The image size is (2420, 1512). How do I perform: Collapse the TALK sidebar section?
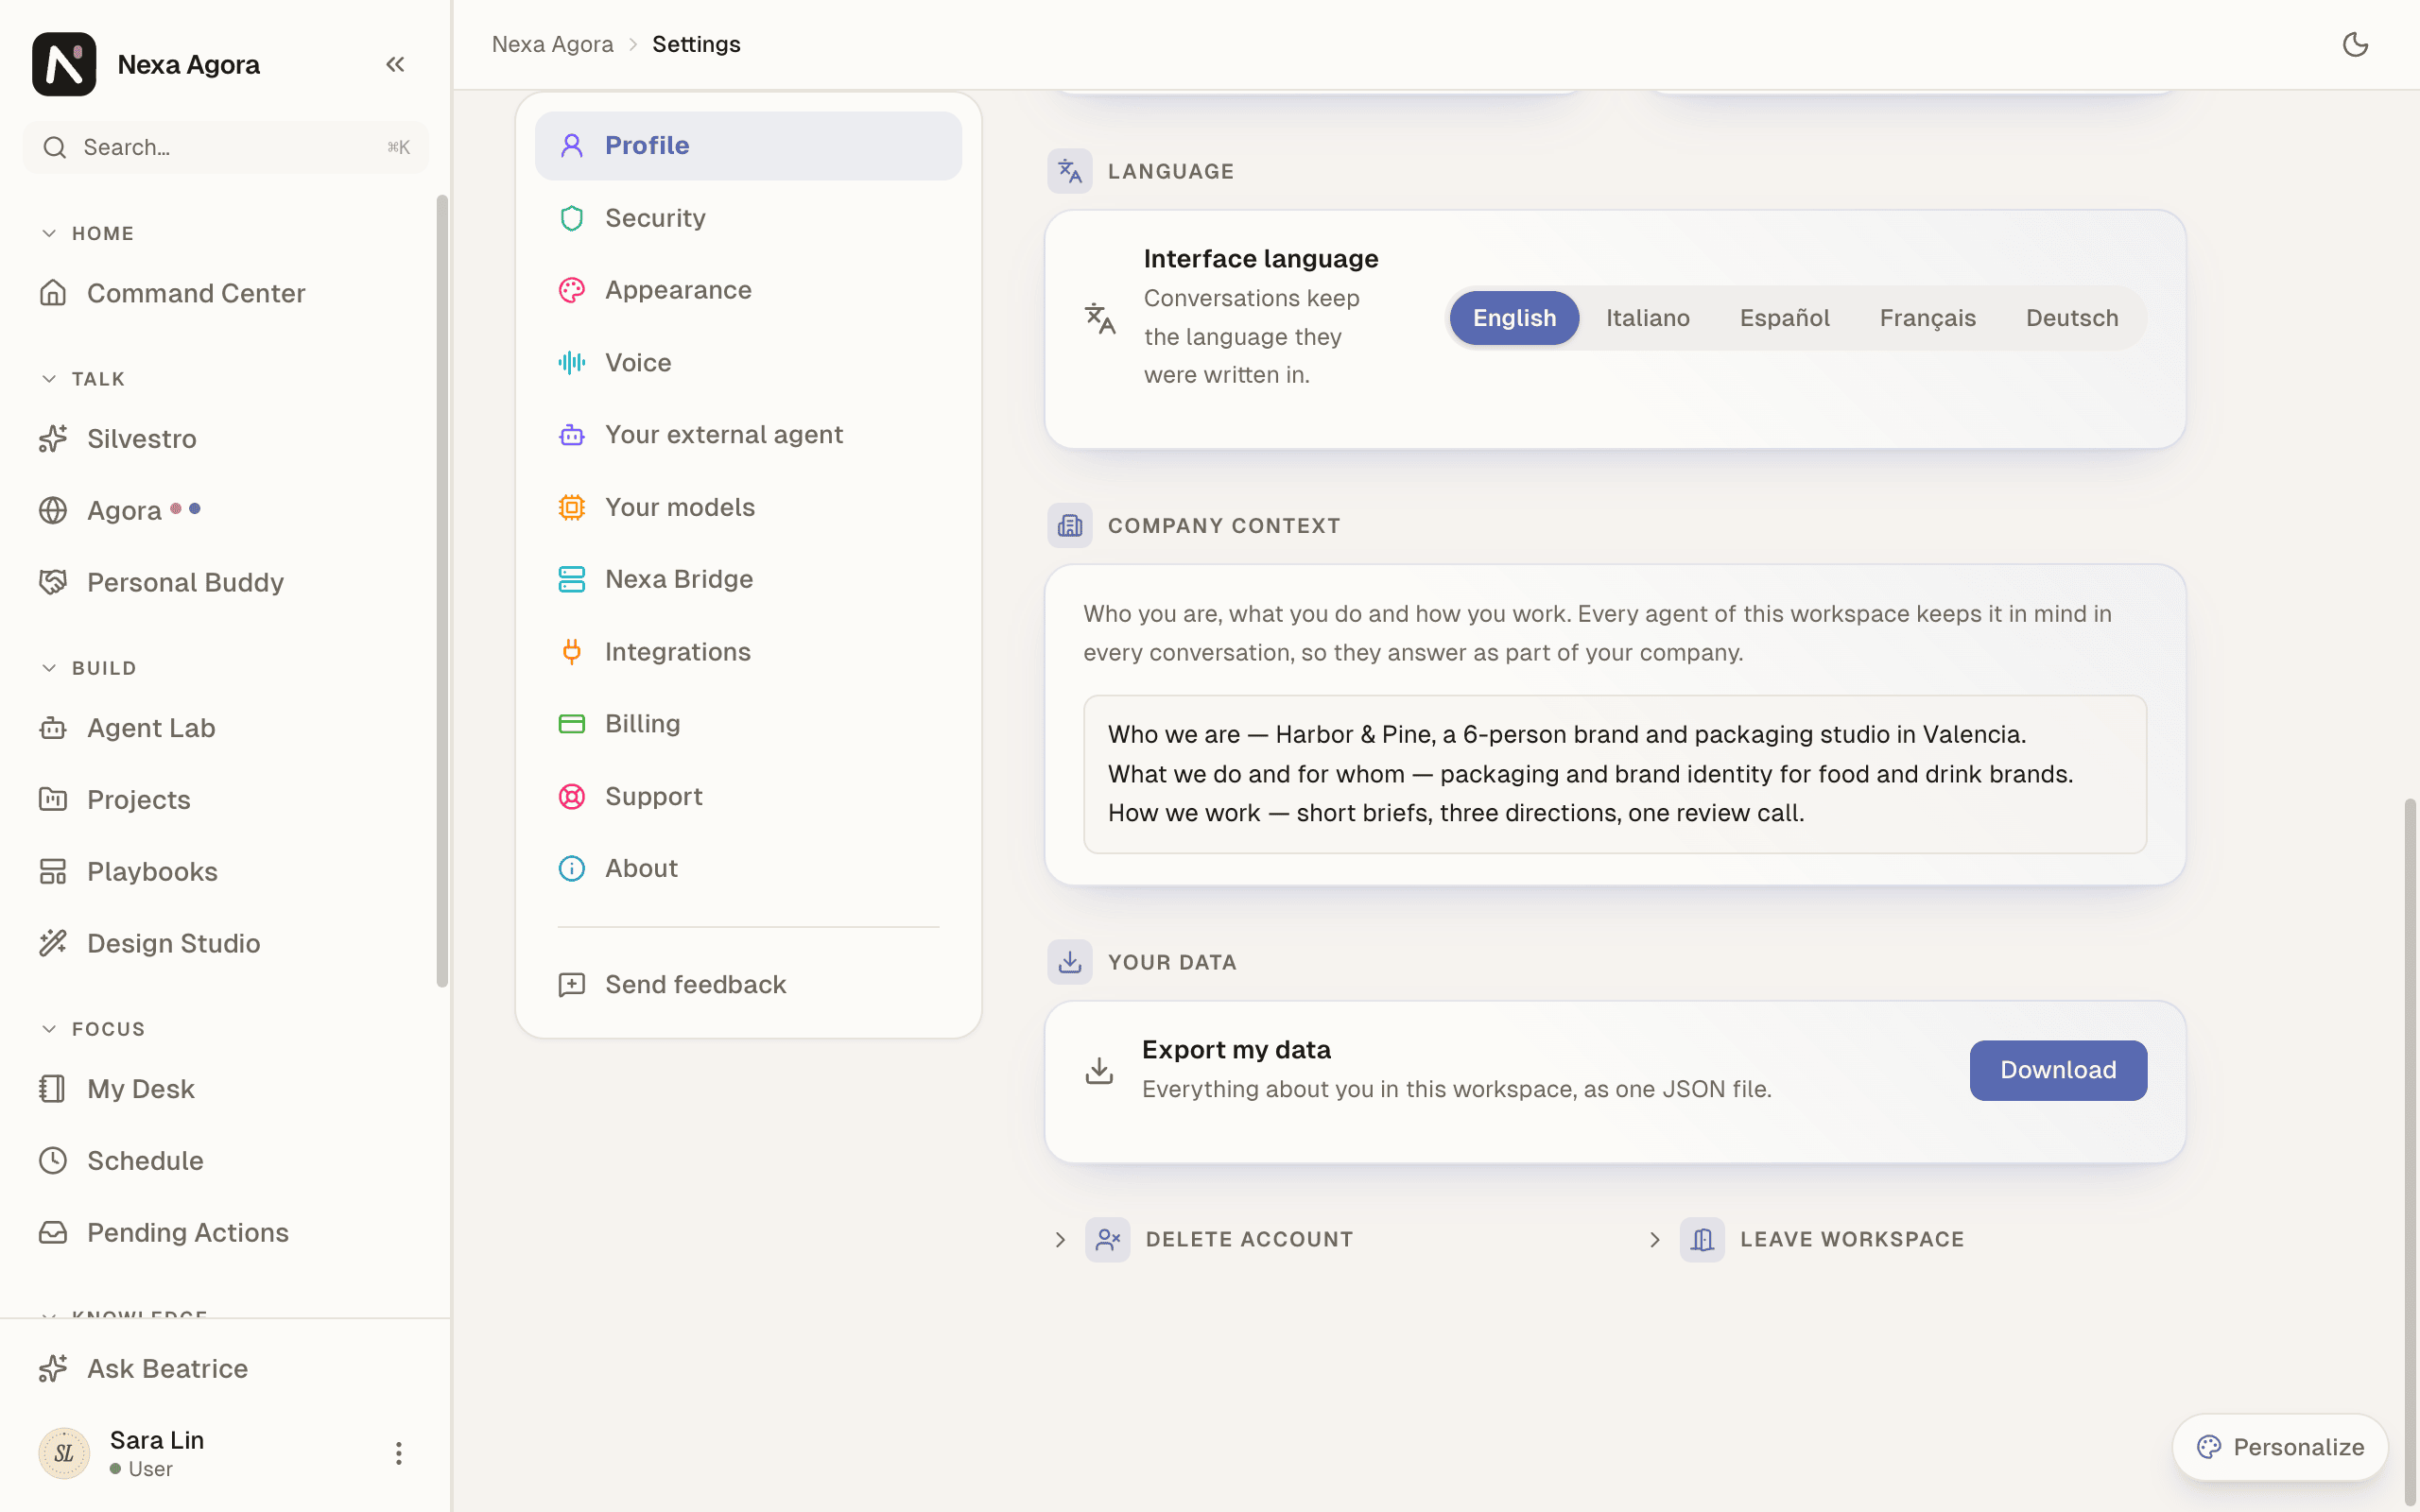tap(84, 379)
